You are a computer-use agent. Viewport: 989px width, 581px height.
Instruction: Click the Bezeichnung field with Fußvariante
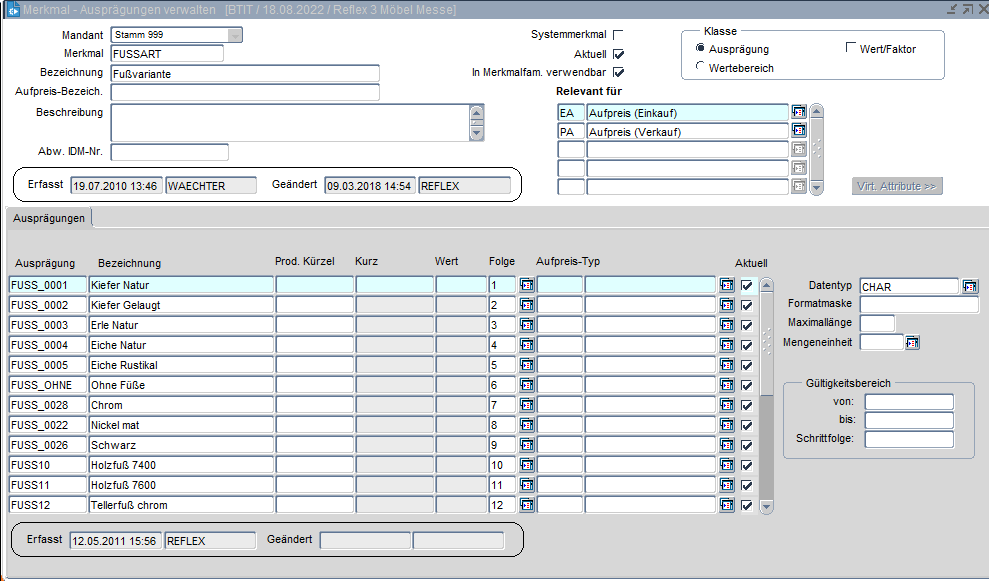pyautogui.click(x=245, y=73)
